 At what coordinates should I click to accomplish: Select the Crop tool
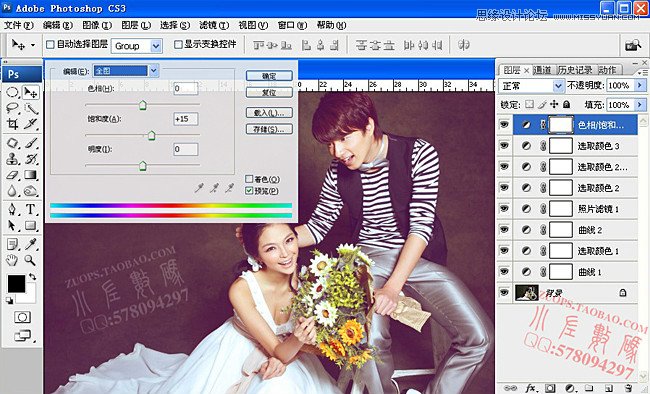click(12, 124)
